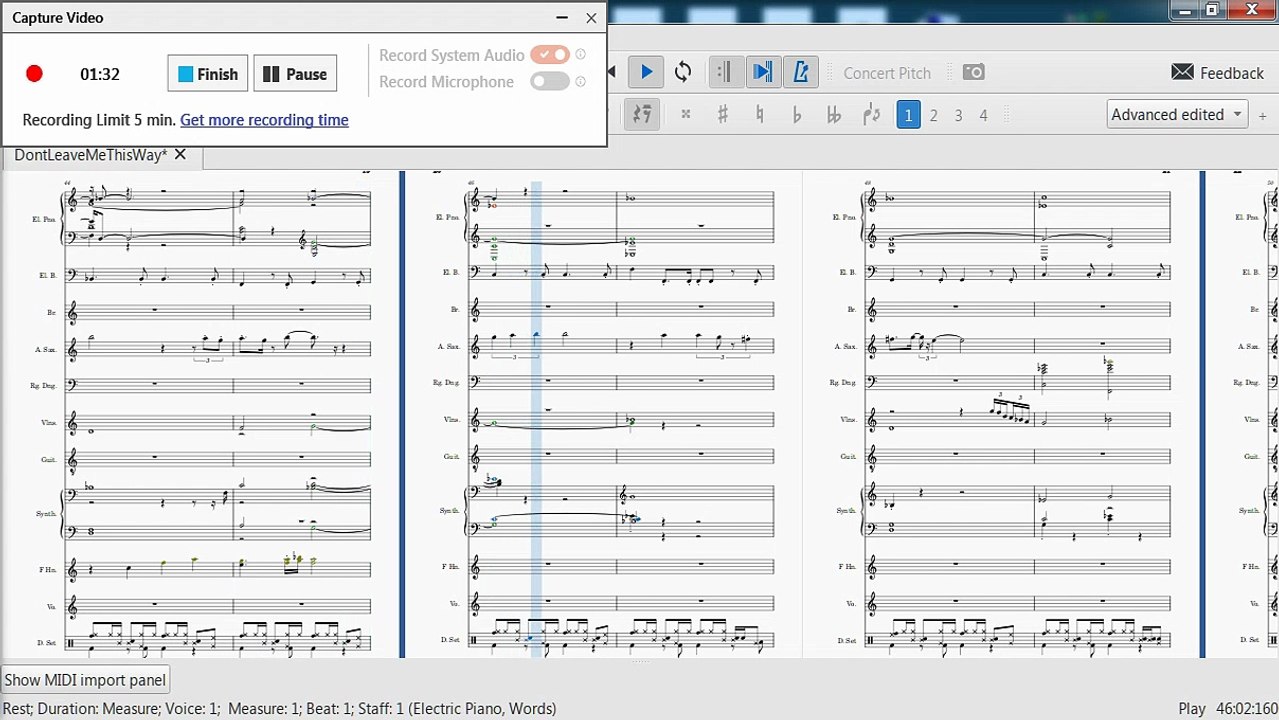Click the plus button beside workspace dropdown

click(x=1263, y=115)
